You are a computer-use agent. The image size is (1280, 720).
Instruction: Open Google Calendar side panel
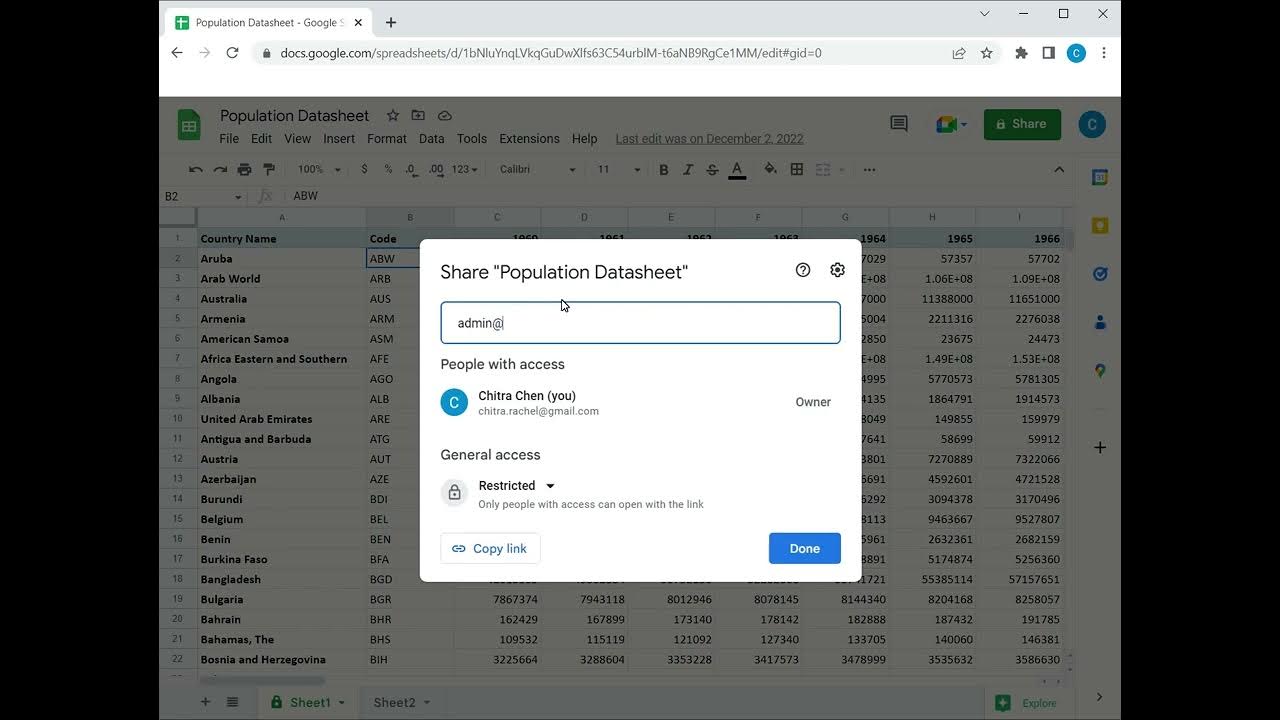click(1100, 177)
